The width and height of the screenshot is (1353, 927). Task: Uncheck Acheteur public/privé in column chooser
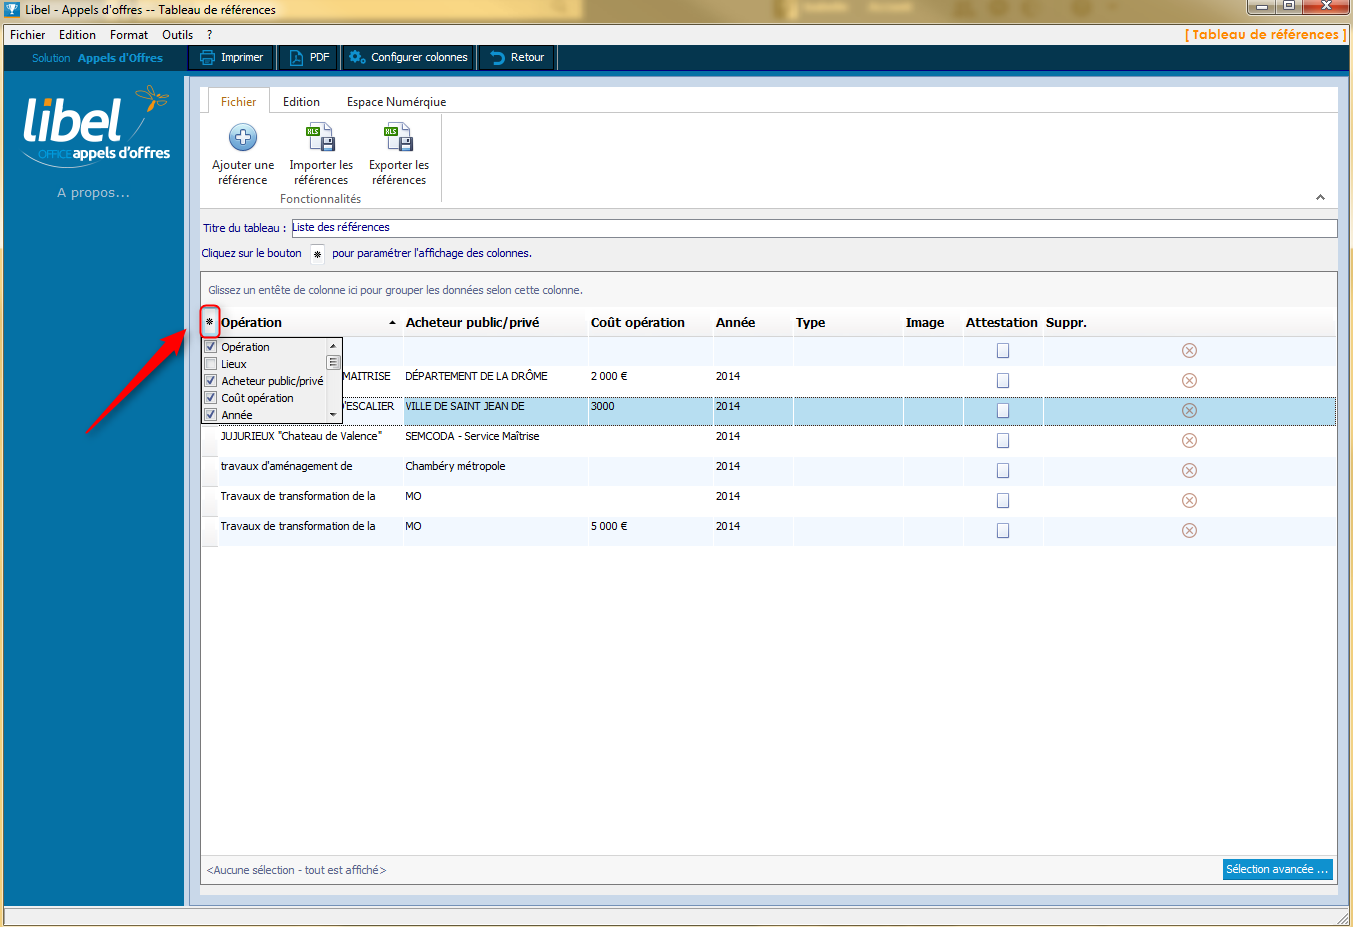pos(211,381)
